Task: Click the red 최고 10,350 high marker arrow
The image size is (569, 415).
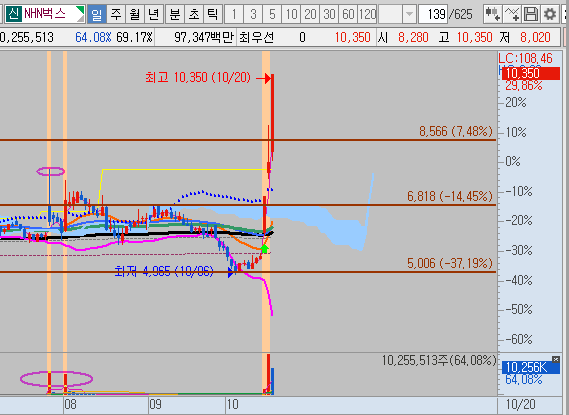Action: tap(264, 78)
